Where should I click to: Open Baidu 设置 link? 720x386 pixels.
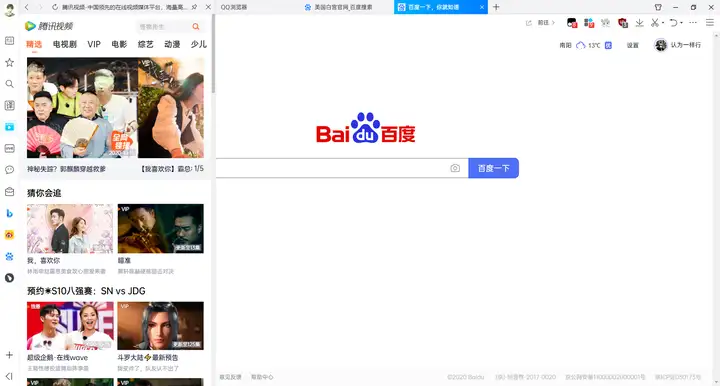click(633, 45)
